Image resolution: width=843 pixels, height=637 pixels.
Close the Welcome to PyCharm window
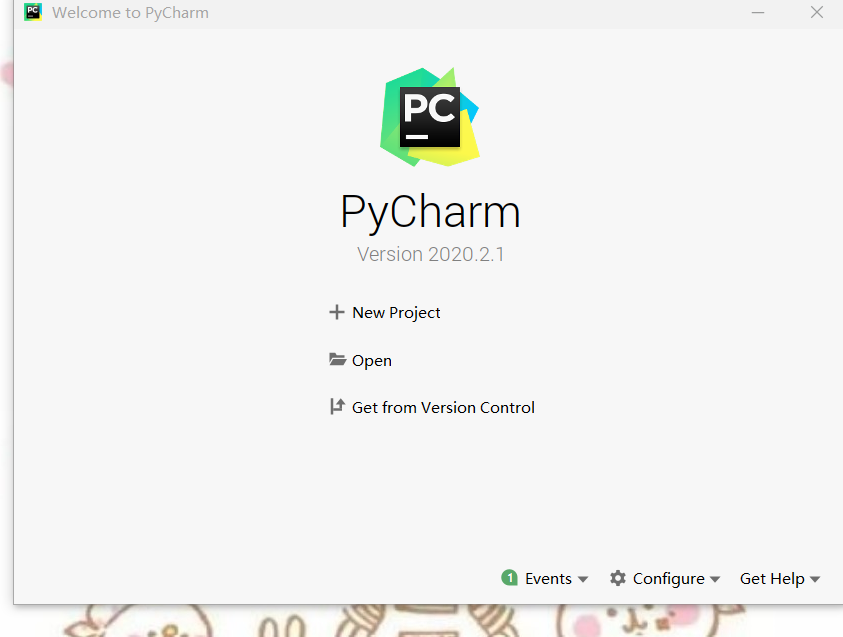click(x=817, y=12)
